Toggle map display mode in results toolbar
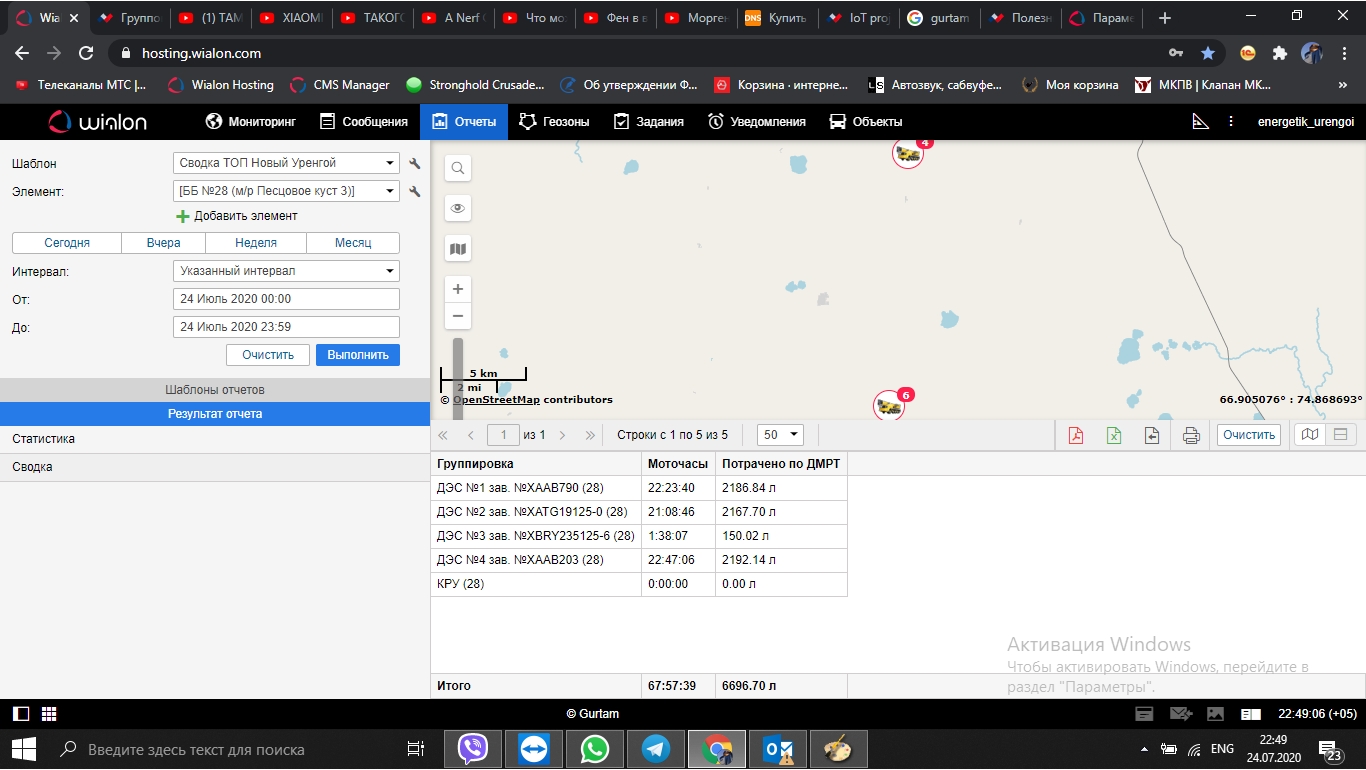This screenshot has width=1366, height=770. coord(1309,435)
